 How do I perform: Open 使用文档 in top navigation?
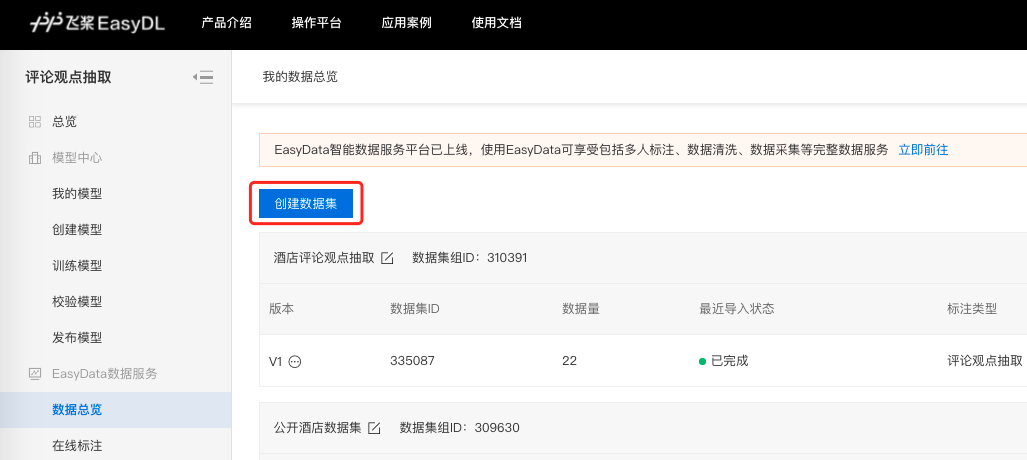[496, 23]
